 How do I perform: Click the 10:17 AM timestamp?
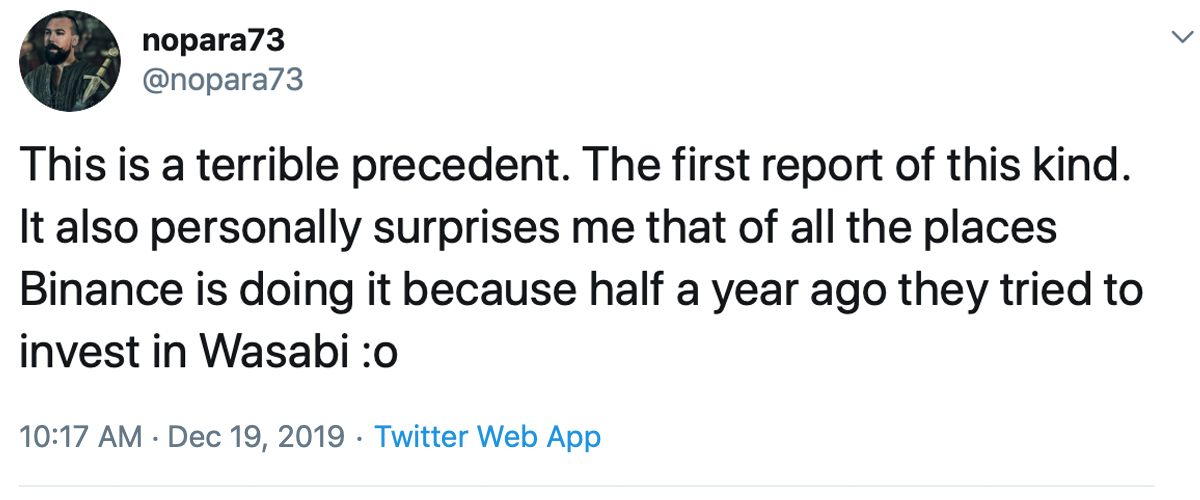pos(77,437)
